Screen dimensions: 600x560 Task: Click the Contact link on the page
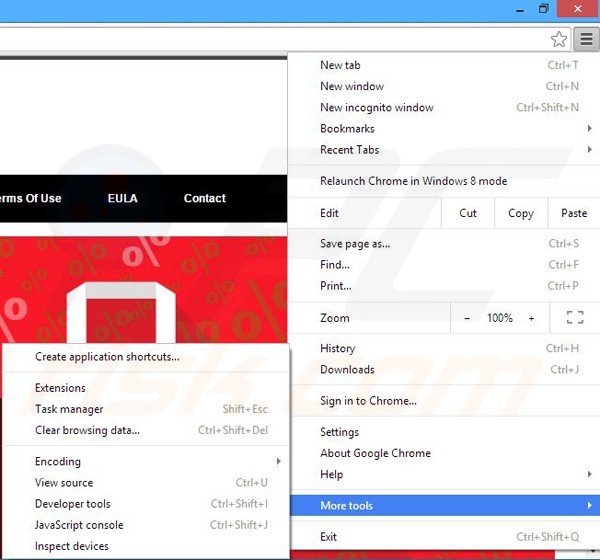(x=205, y=198)
